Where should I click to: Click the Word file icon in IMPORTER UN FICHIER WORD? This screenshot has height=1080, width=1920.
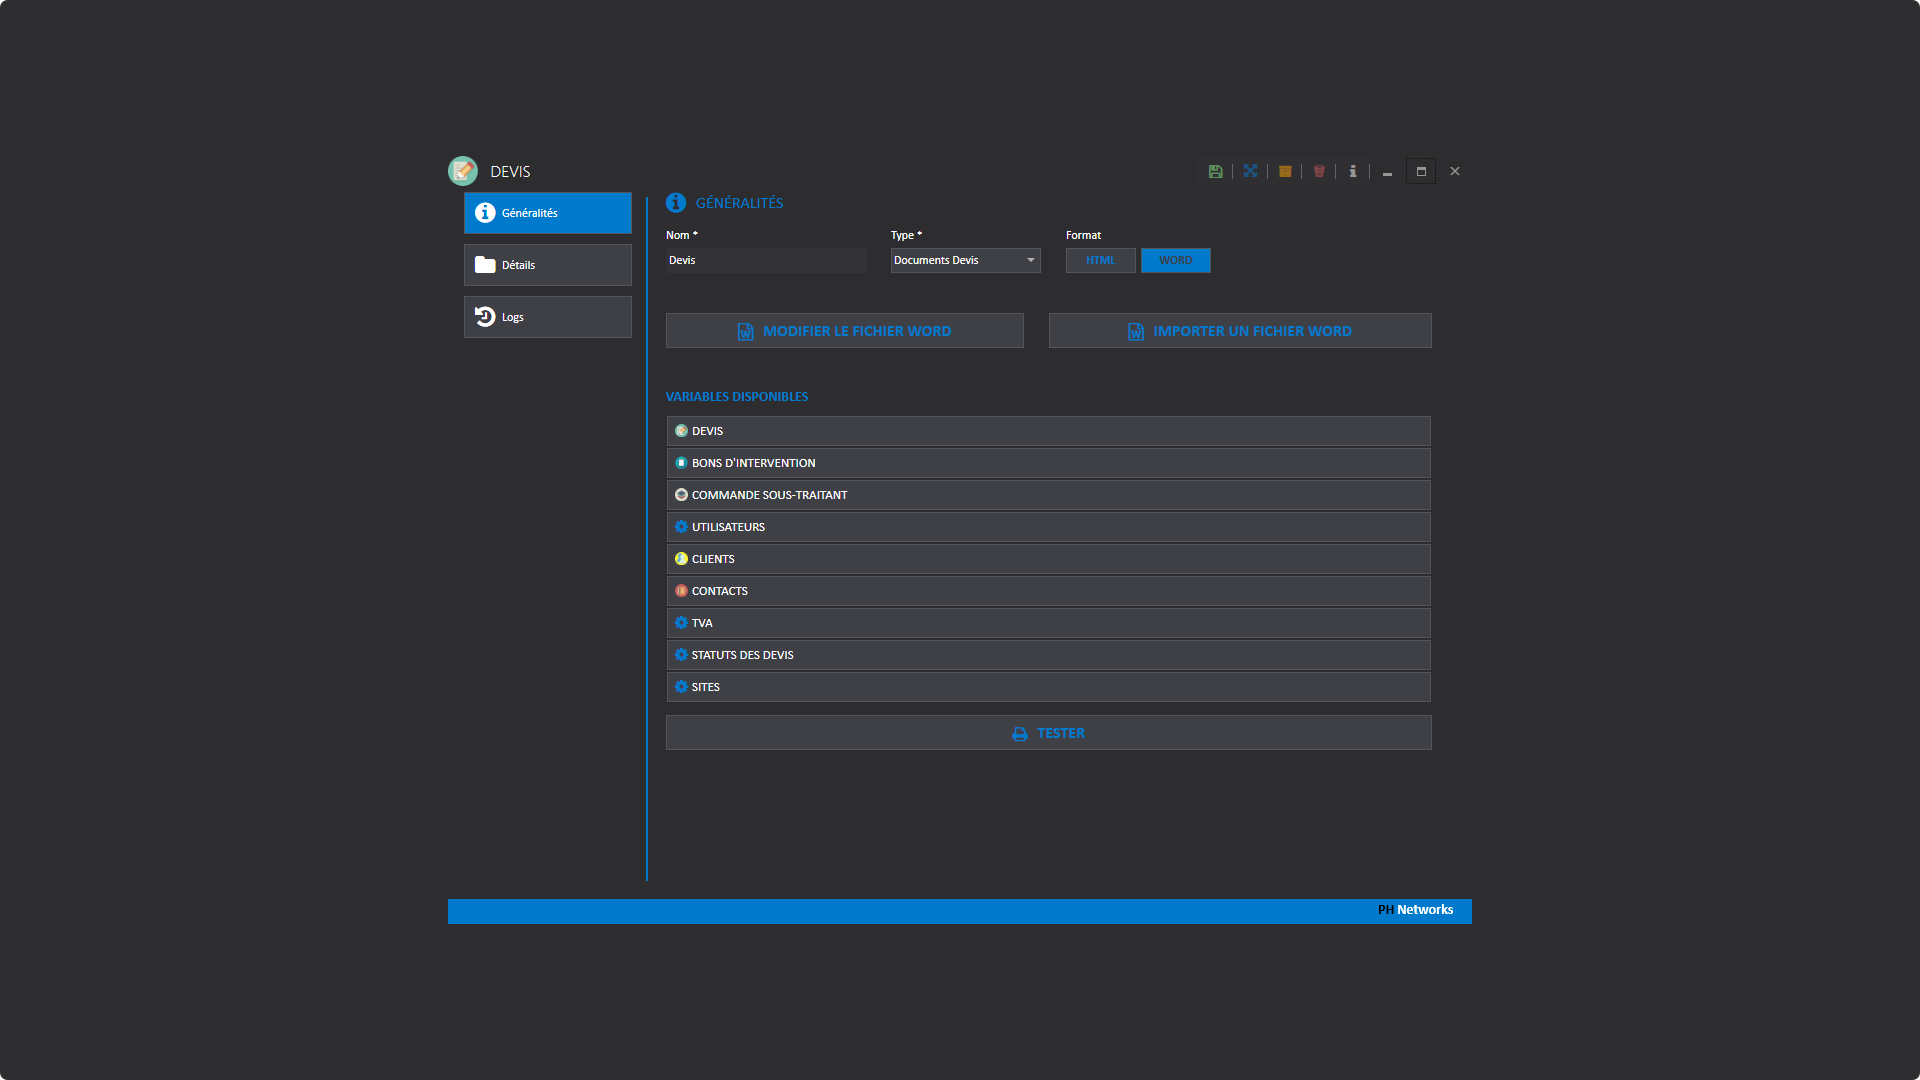(1136, 331)
